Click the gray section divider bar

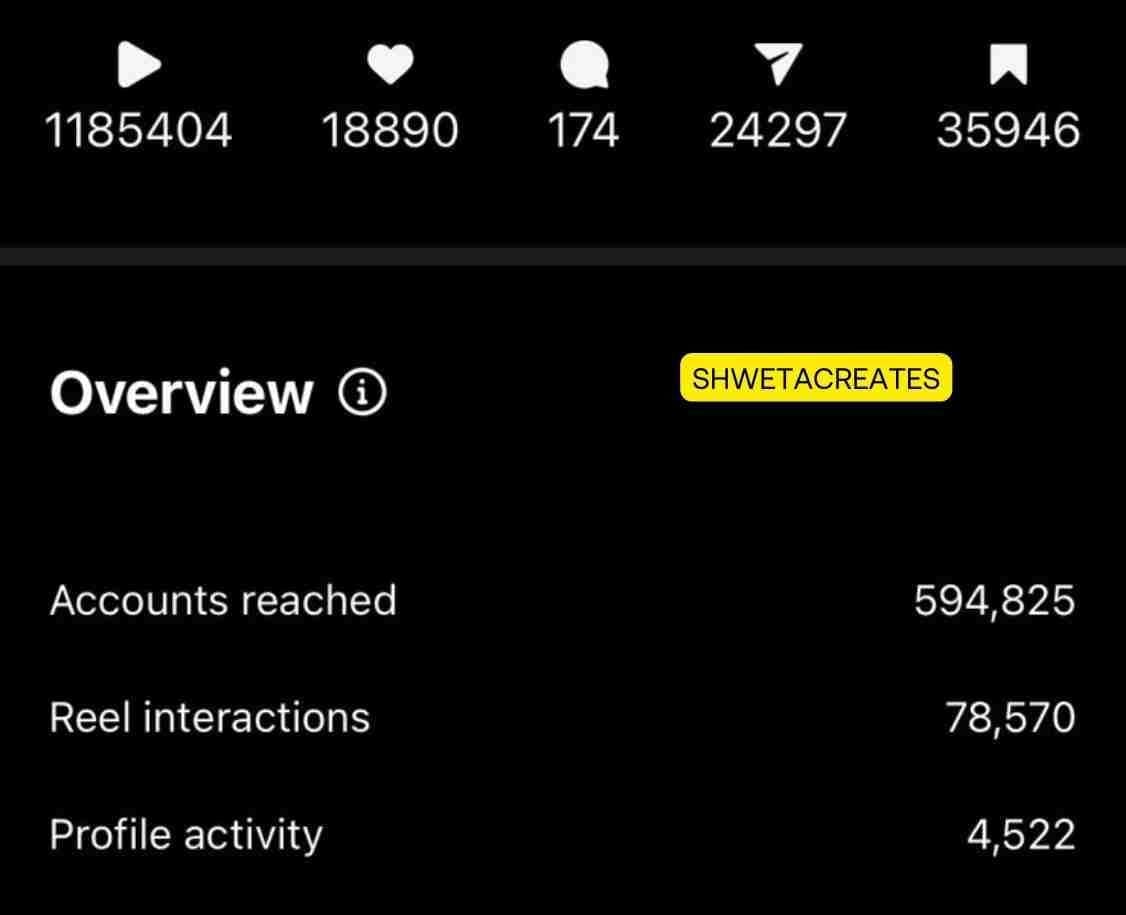(x=563, y=256)
